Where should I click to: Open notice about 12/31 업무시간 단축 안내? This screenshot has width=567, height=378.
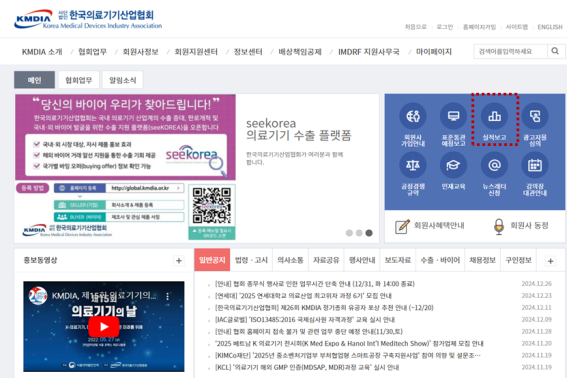(315, 284)
